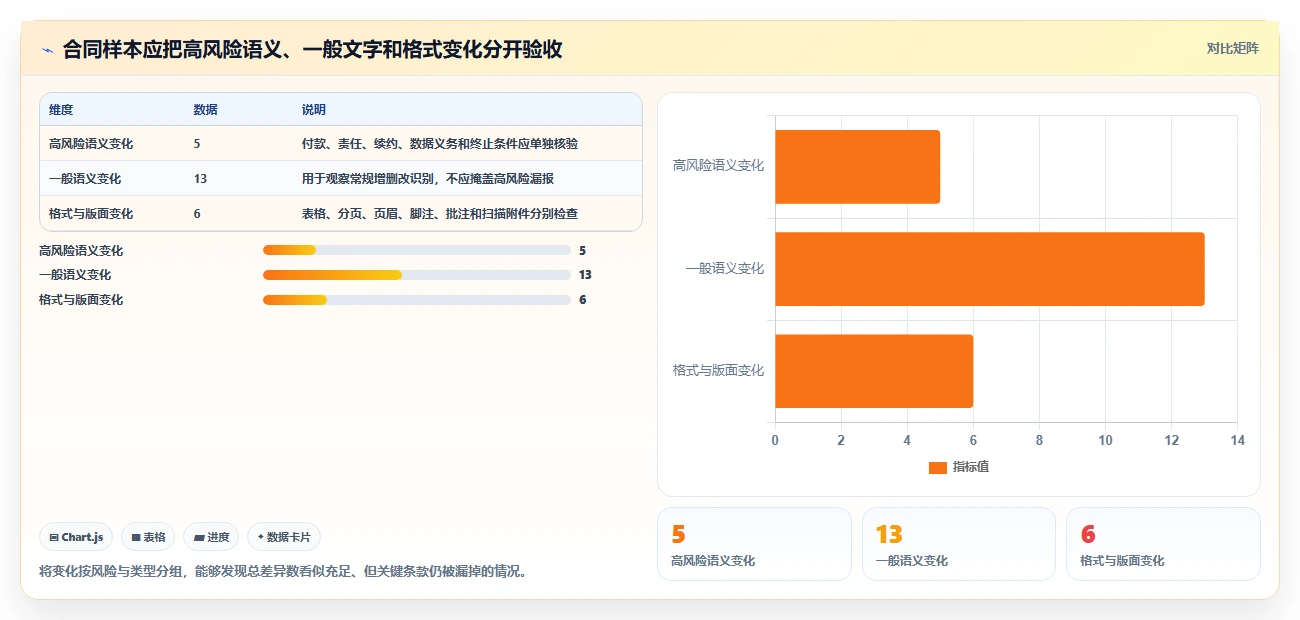Select the Chart.js tag chip
This screenshot has width=1300, height=620.
77,537
